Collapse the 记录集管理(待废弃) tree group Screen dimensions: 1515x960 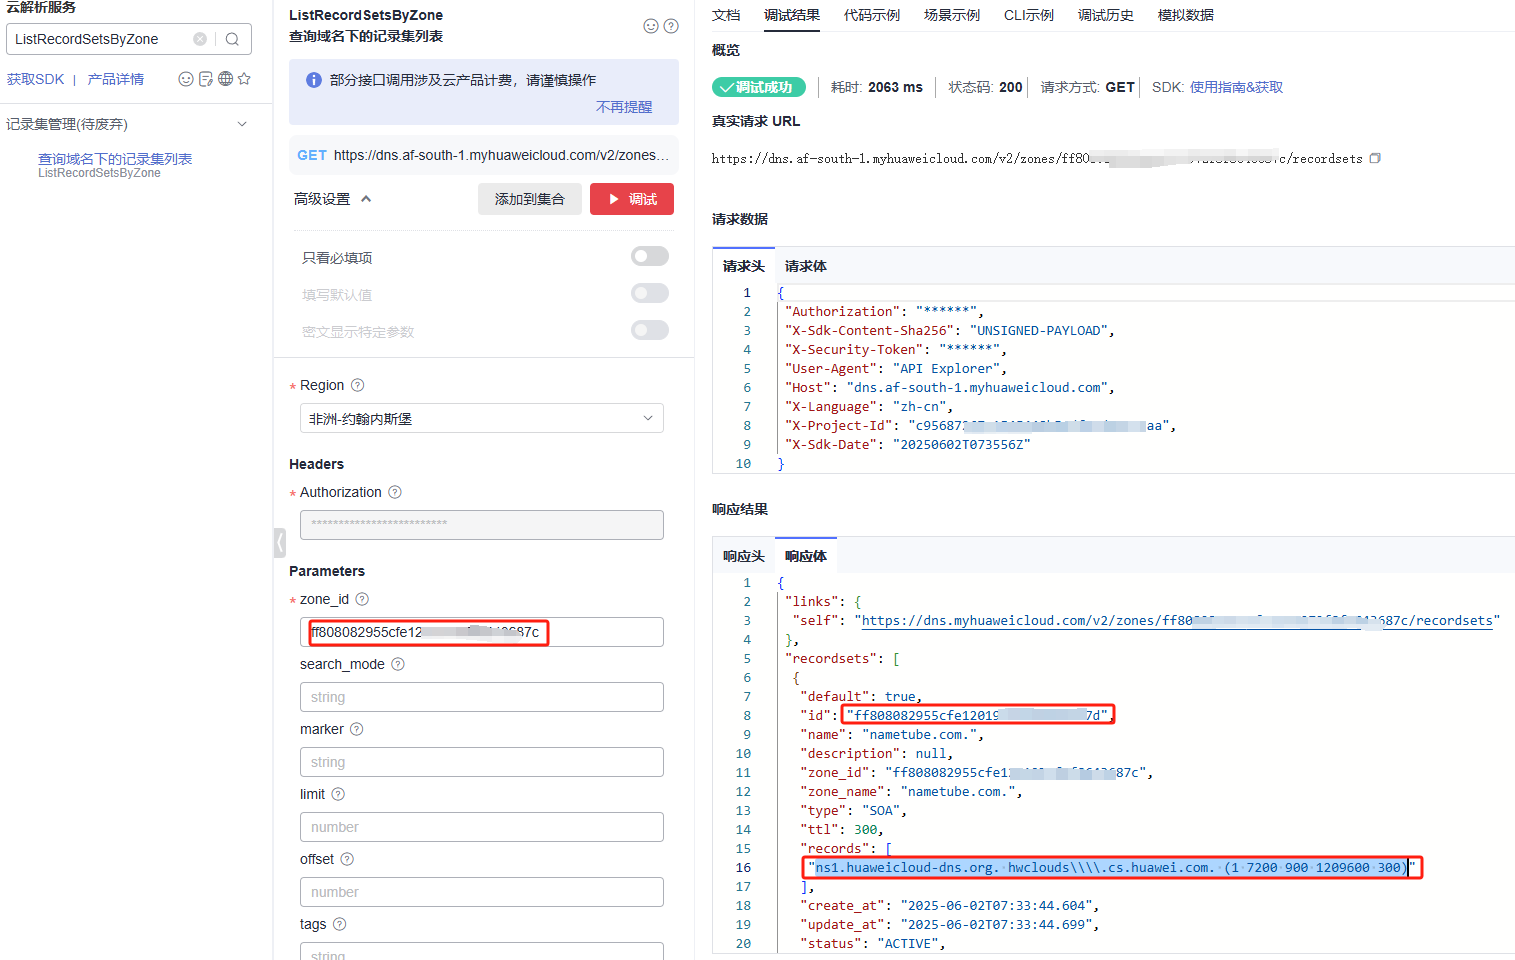click(x=241, y=124)
